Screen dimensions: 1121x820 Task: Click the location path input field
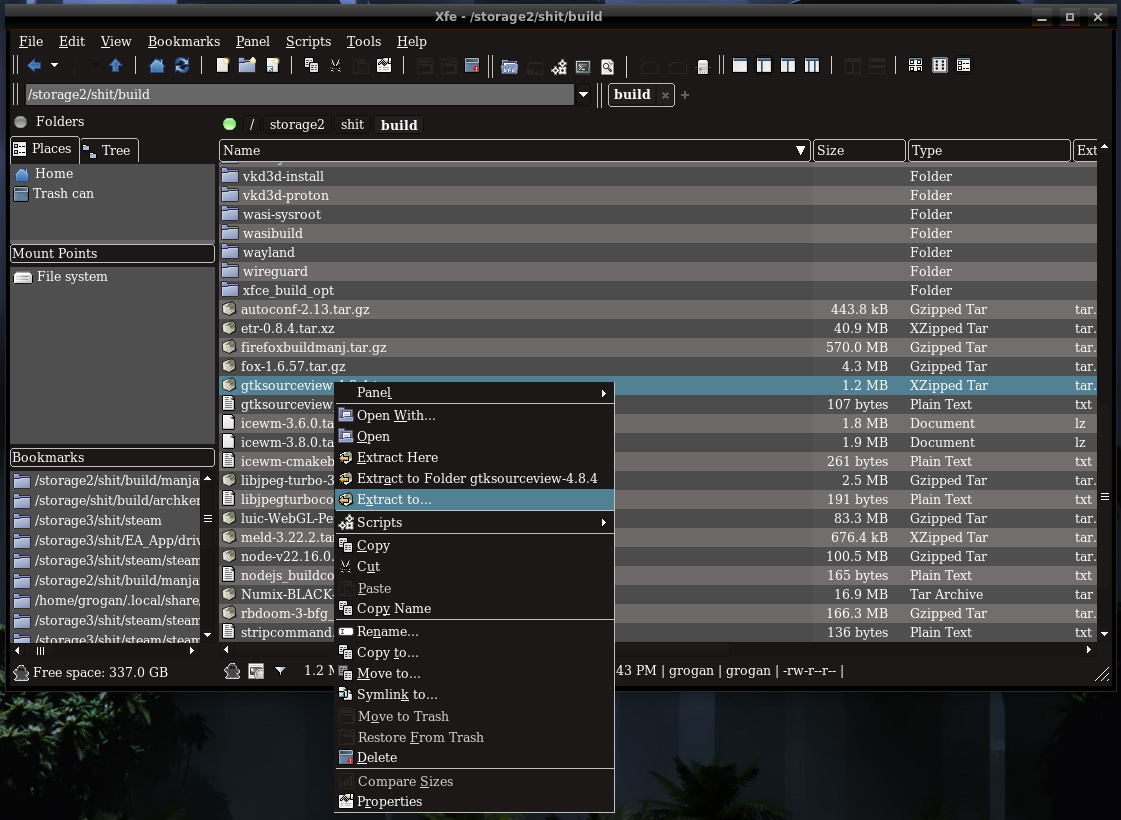click(x=299, y=94)
